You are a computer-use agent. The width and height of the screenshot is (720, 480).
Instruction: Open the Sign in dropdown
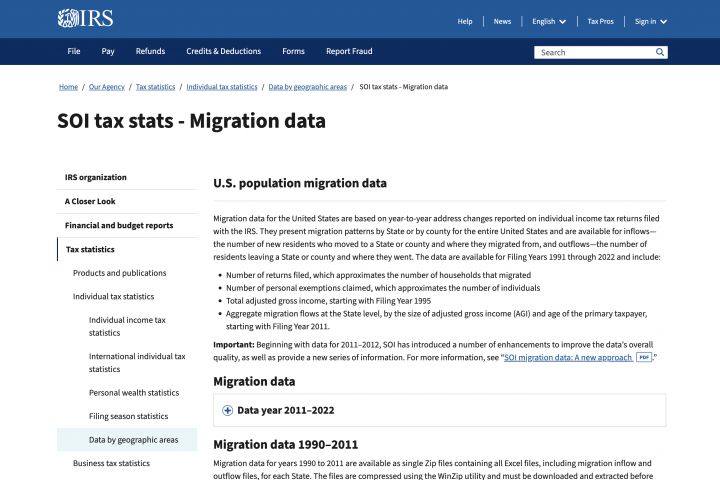[651, 22]
